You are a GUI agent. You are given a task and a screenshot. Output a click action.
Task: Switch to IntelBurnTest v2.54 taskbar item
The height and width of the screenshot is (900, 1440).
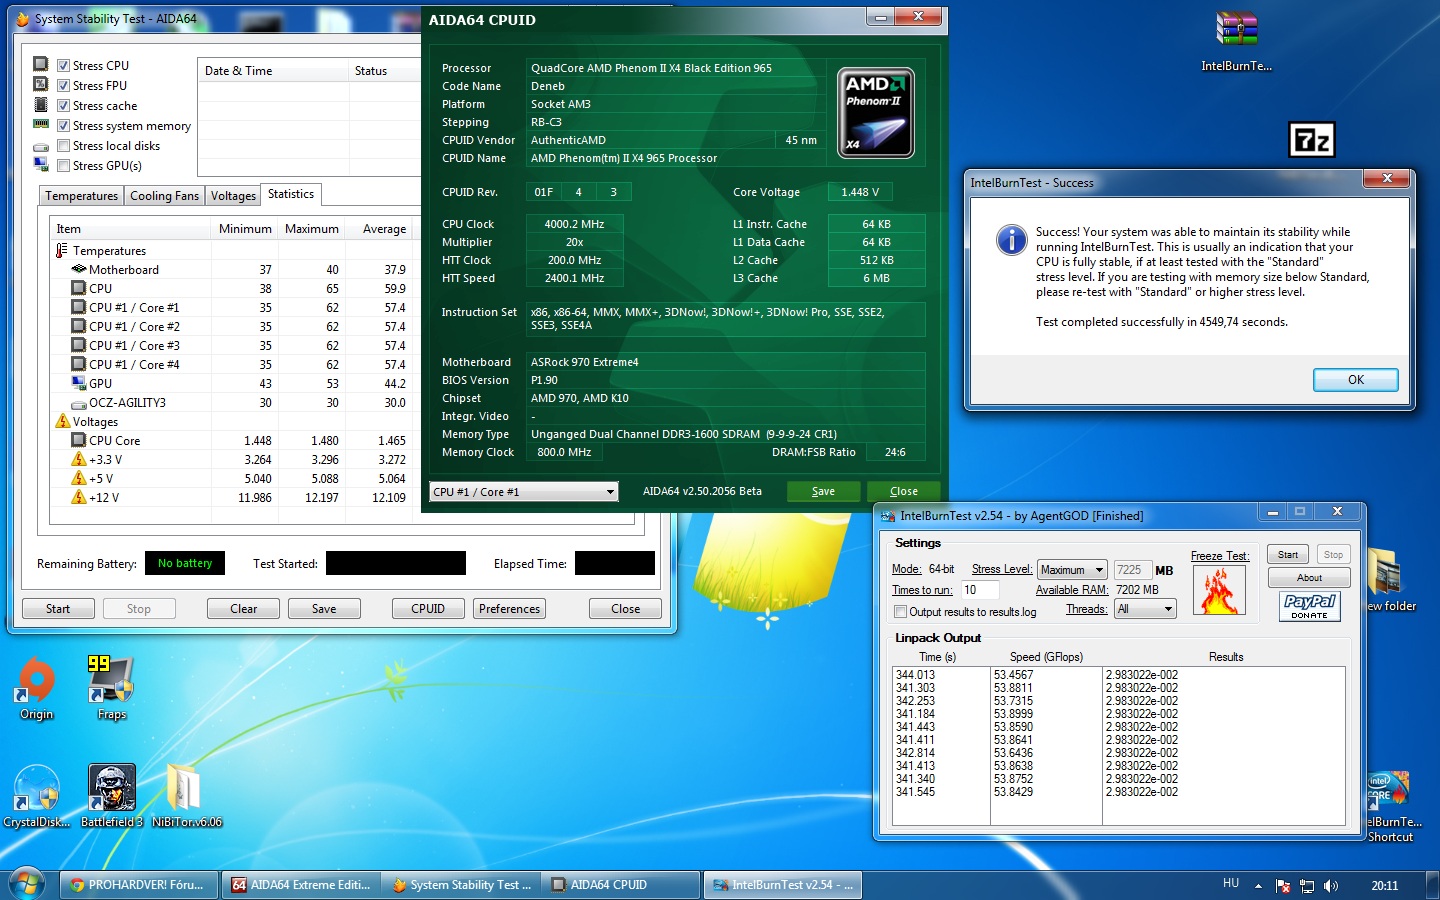click(783, 885)
